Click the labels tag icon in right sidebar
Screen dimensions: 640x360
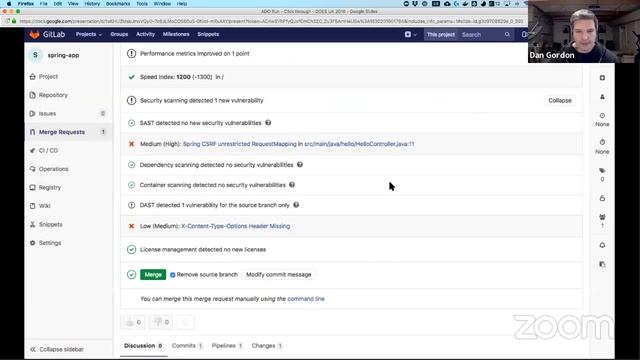(x=602, y=171)
